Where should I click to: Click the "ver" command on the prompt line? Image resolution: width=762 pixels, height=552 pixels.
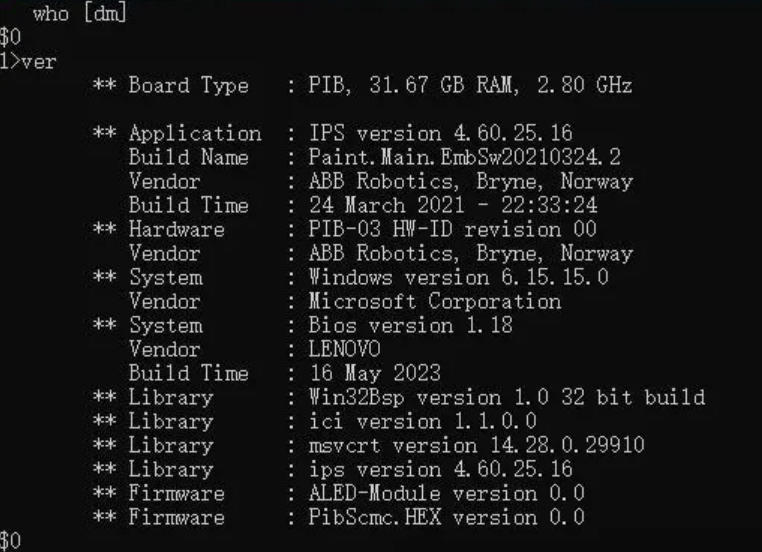click(39, 62)
